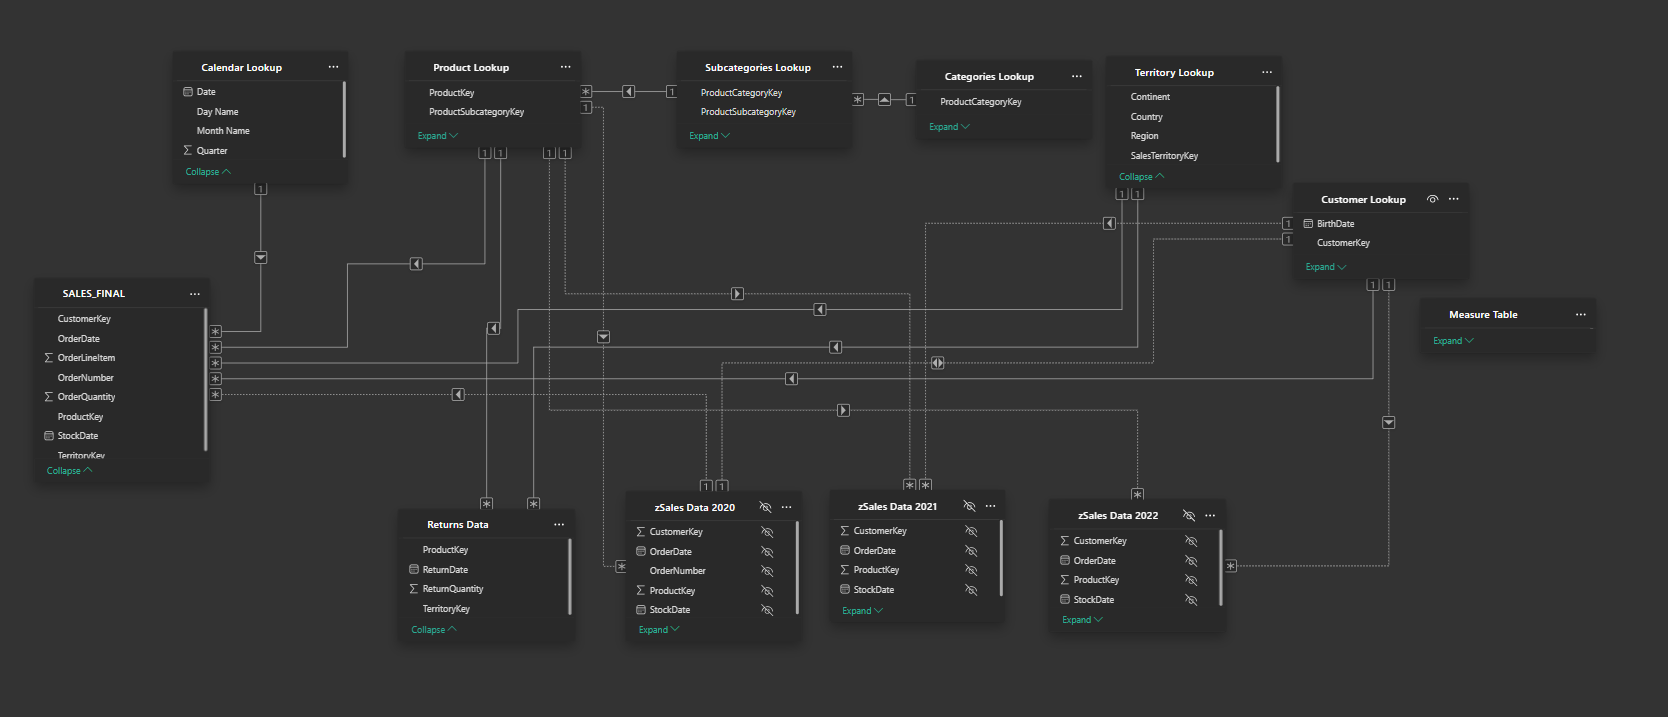Image resolution: width=1668 pixels, height=717 pixels.
Task: Click the calendar icon beside StockDate in SALES_FINAL
Action: 48,436
